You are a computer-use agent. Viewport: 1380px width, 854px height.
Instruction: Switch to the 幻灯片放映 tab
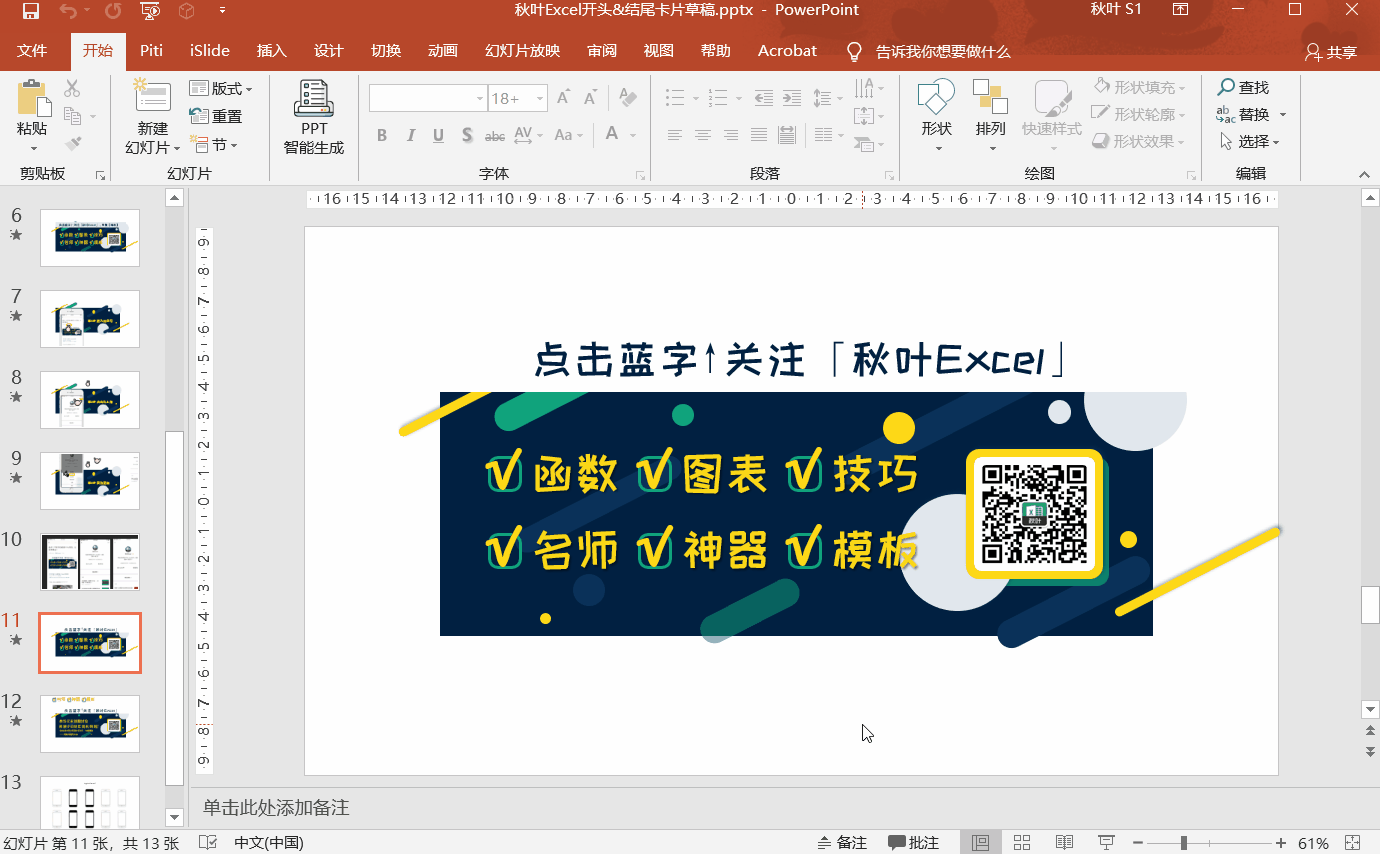click(522, 51)
